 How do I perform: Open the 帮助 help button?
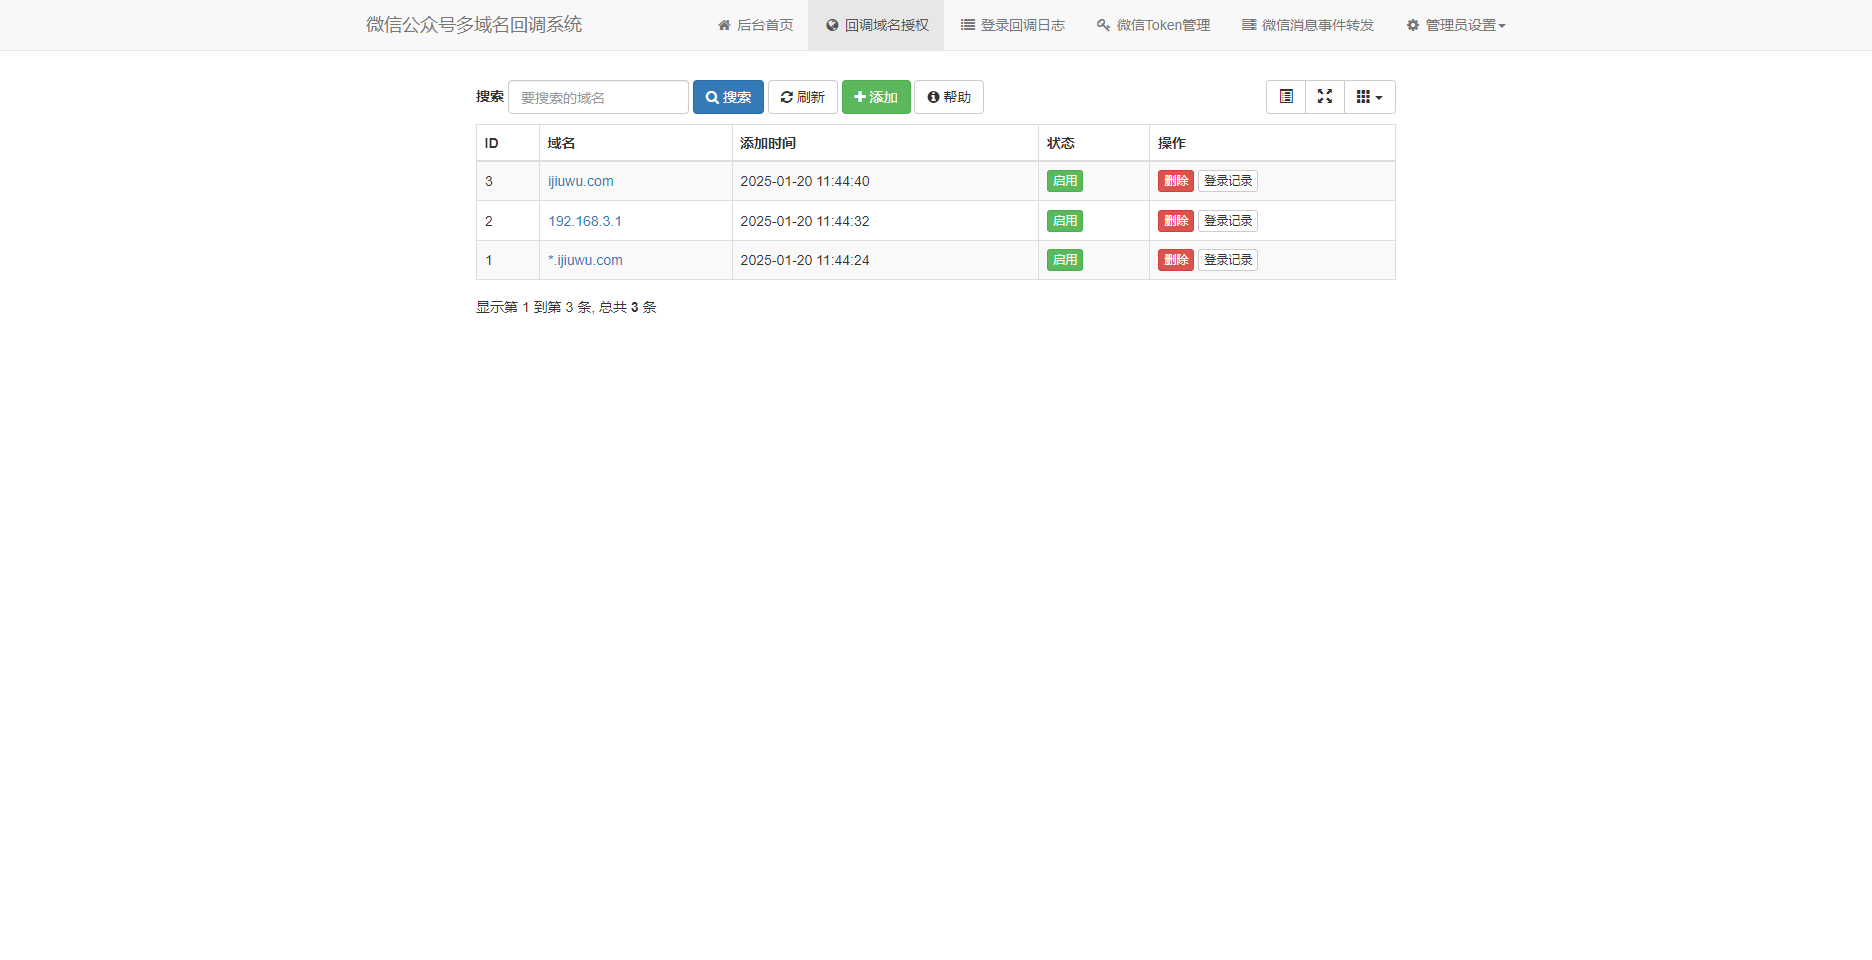pos(949,97)
